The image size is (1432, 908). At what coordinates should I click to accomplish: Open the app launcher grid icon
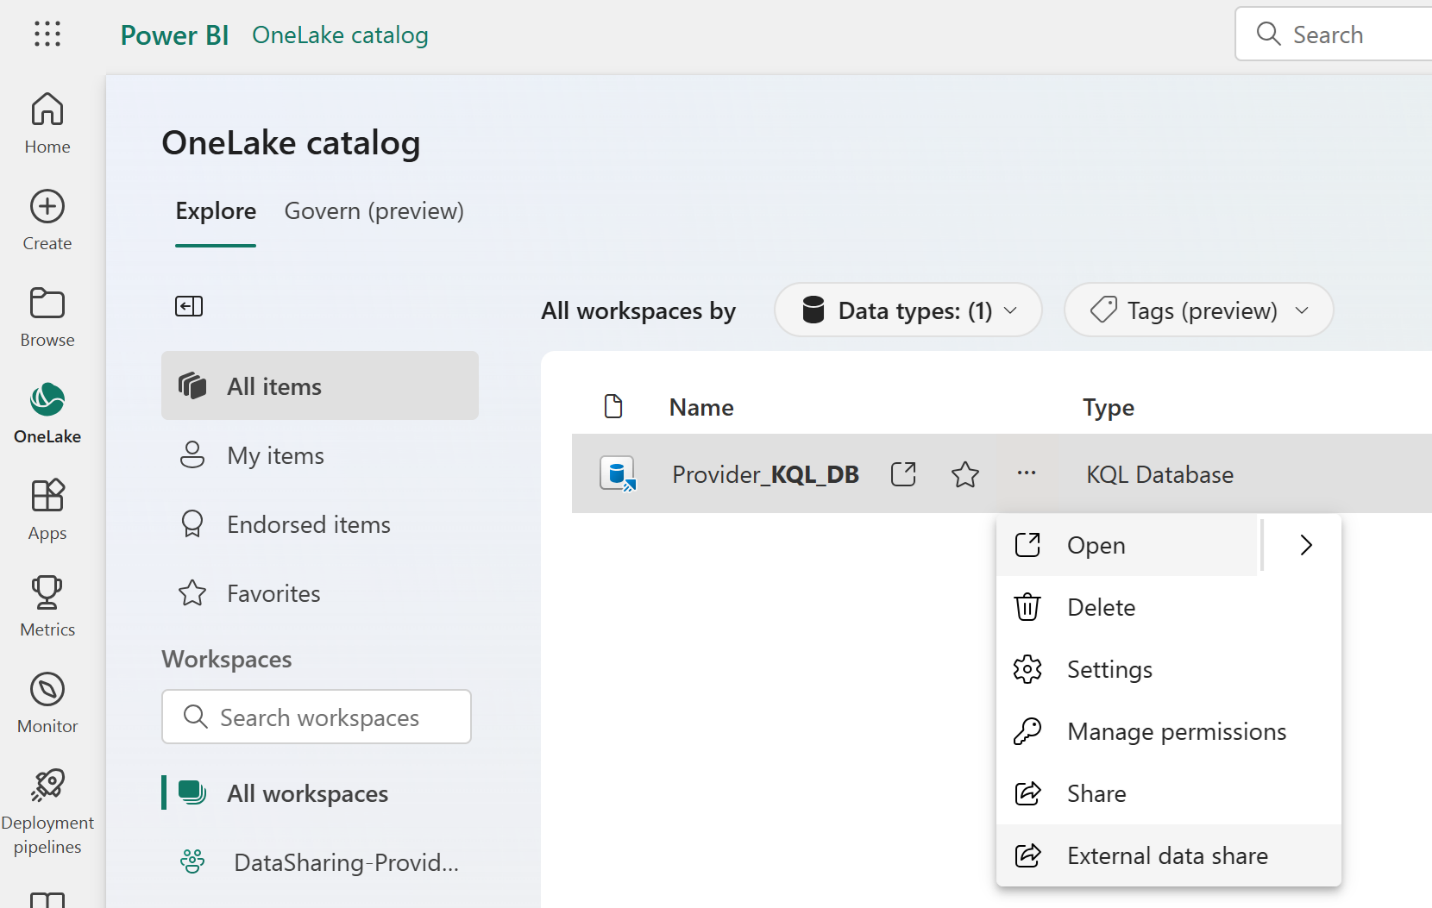pos(47,34)
